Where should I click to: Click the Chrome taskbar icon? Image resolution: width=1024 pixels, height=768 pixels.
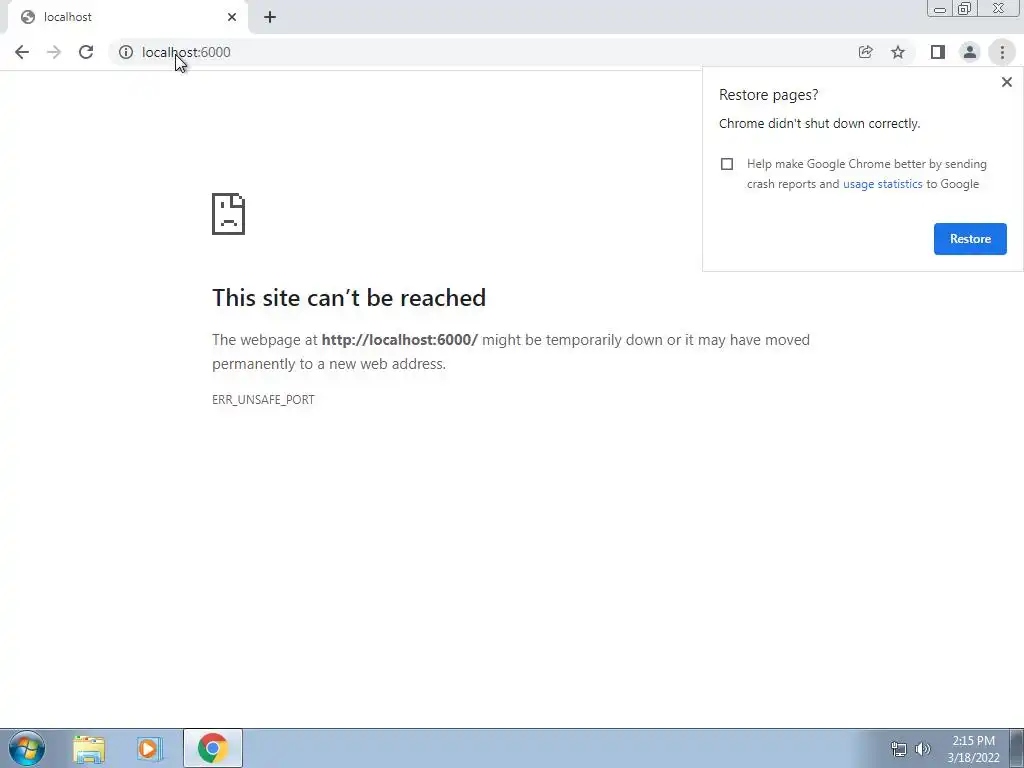213,748
